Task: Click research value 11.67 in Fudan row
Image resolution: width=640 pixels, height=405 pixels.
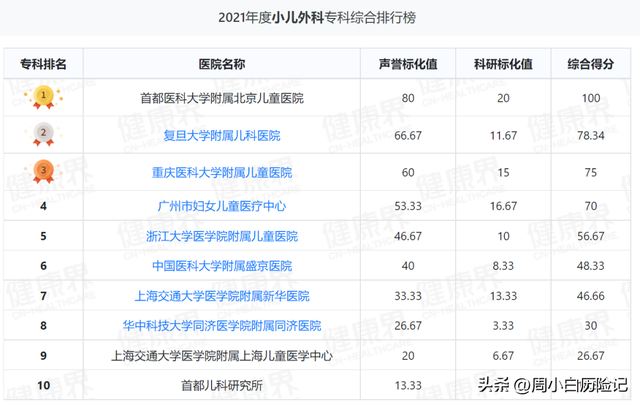Action: pyautogui.click(x=503, y=136)
